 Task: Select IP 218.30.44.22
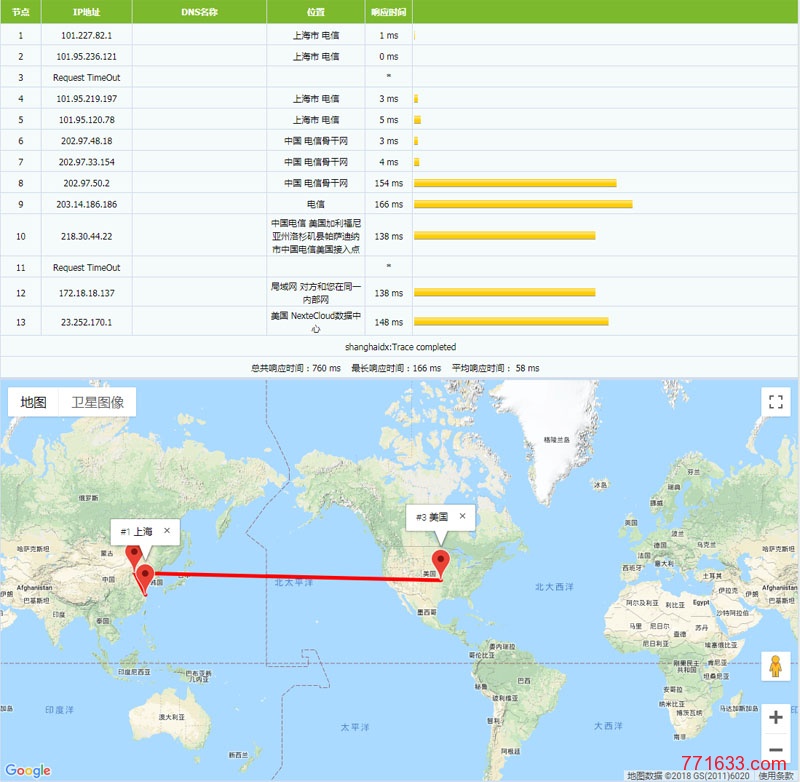click(x=86, y=236)
